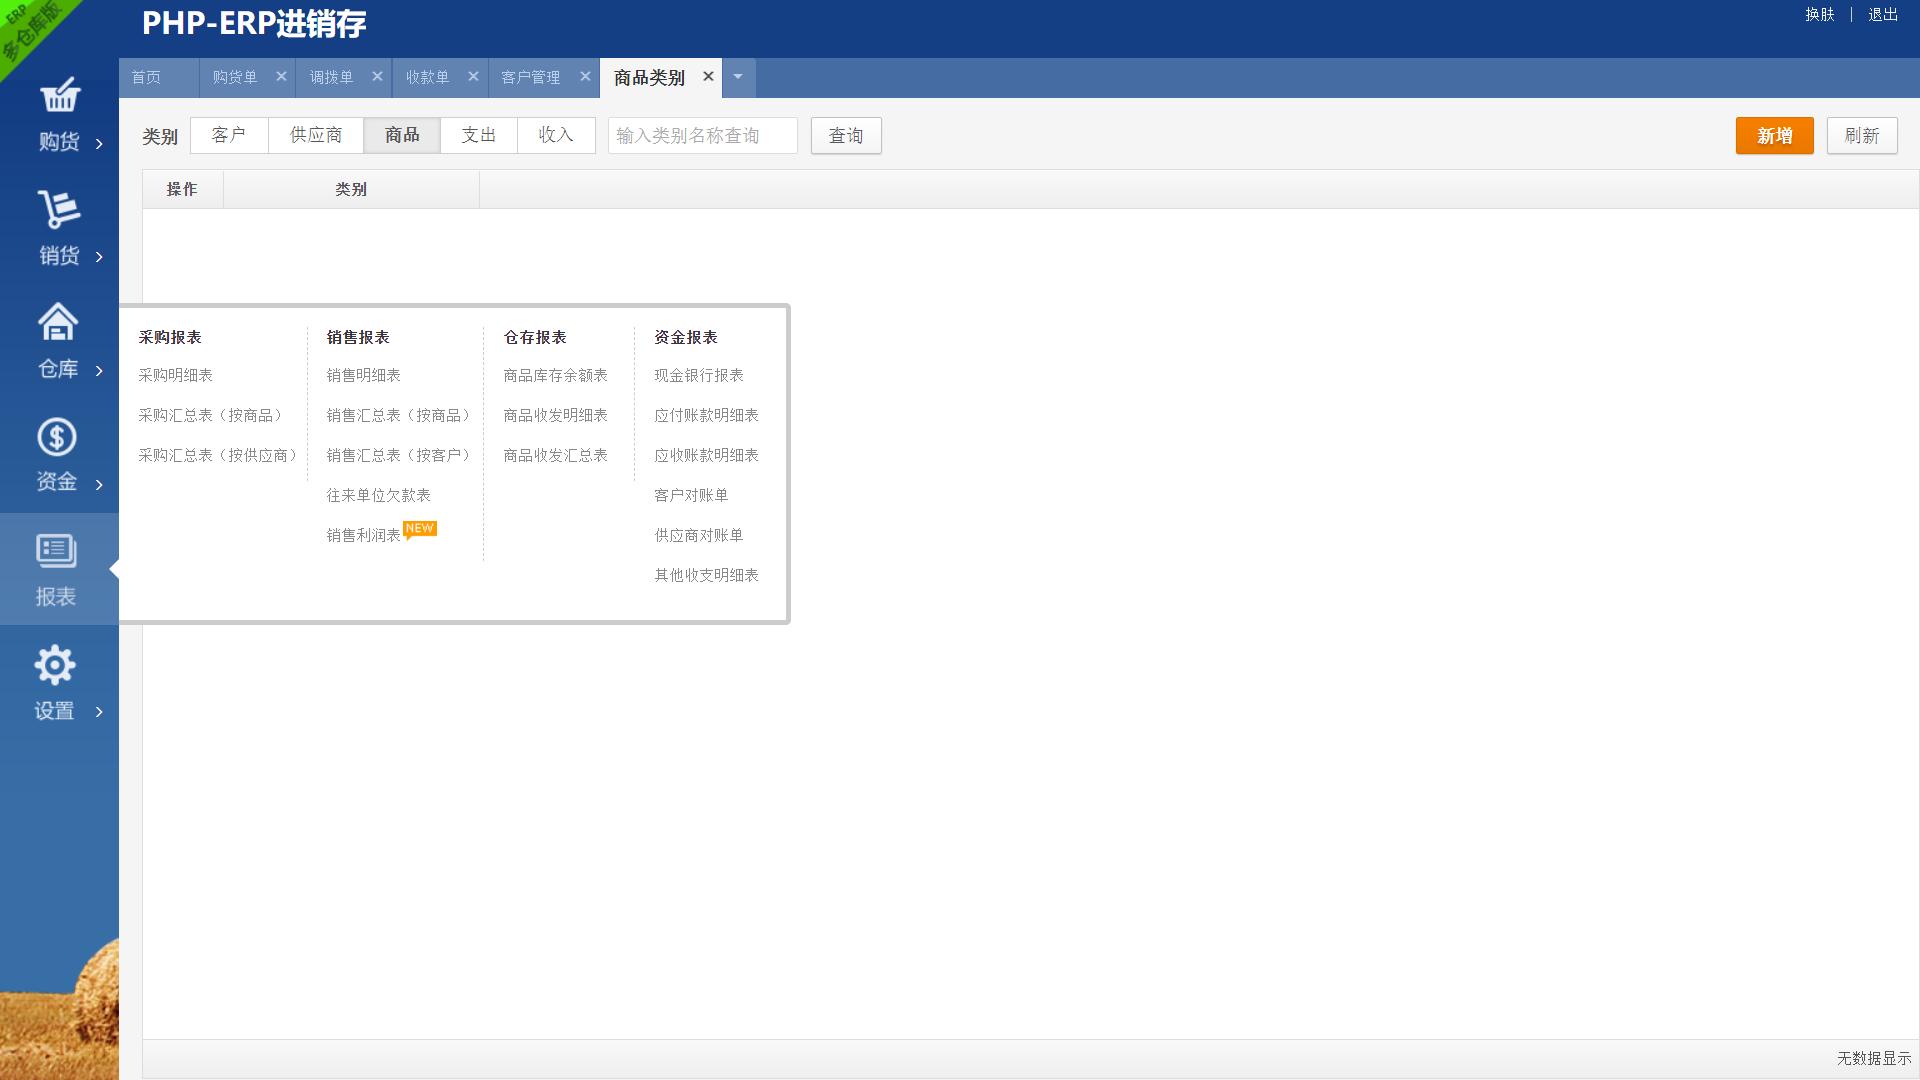Log out via the 退出 link
1920x1080 pixels.
[1883, 15]
